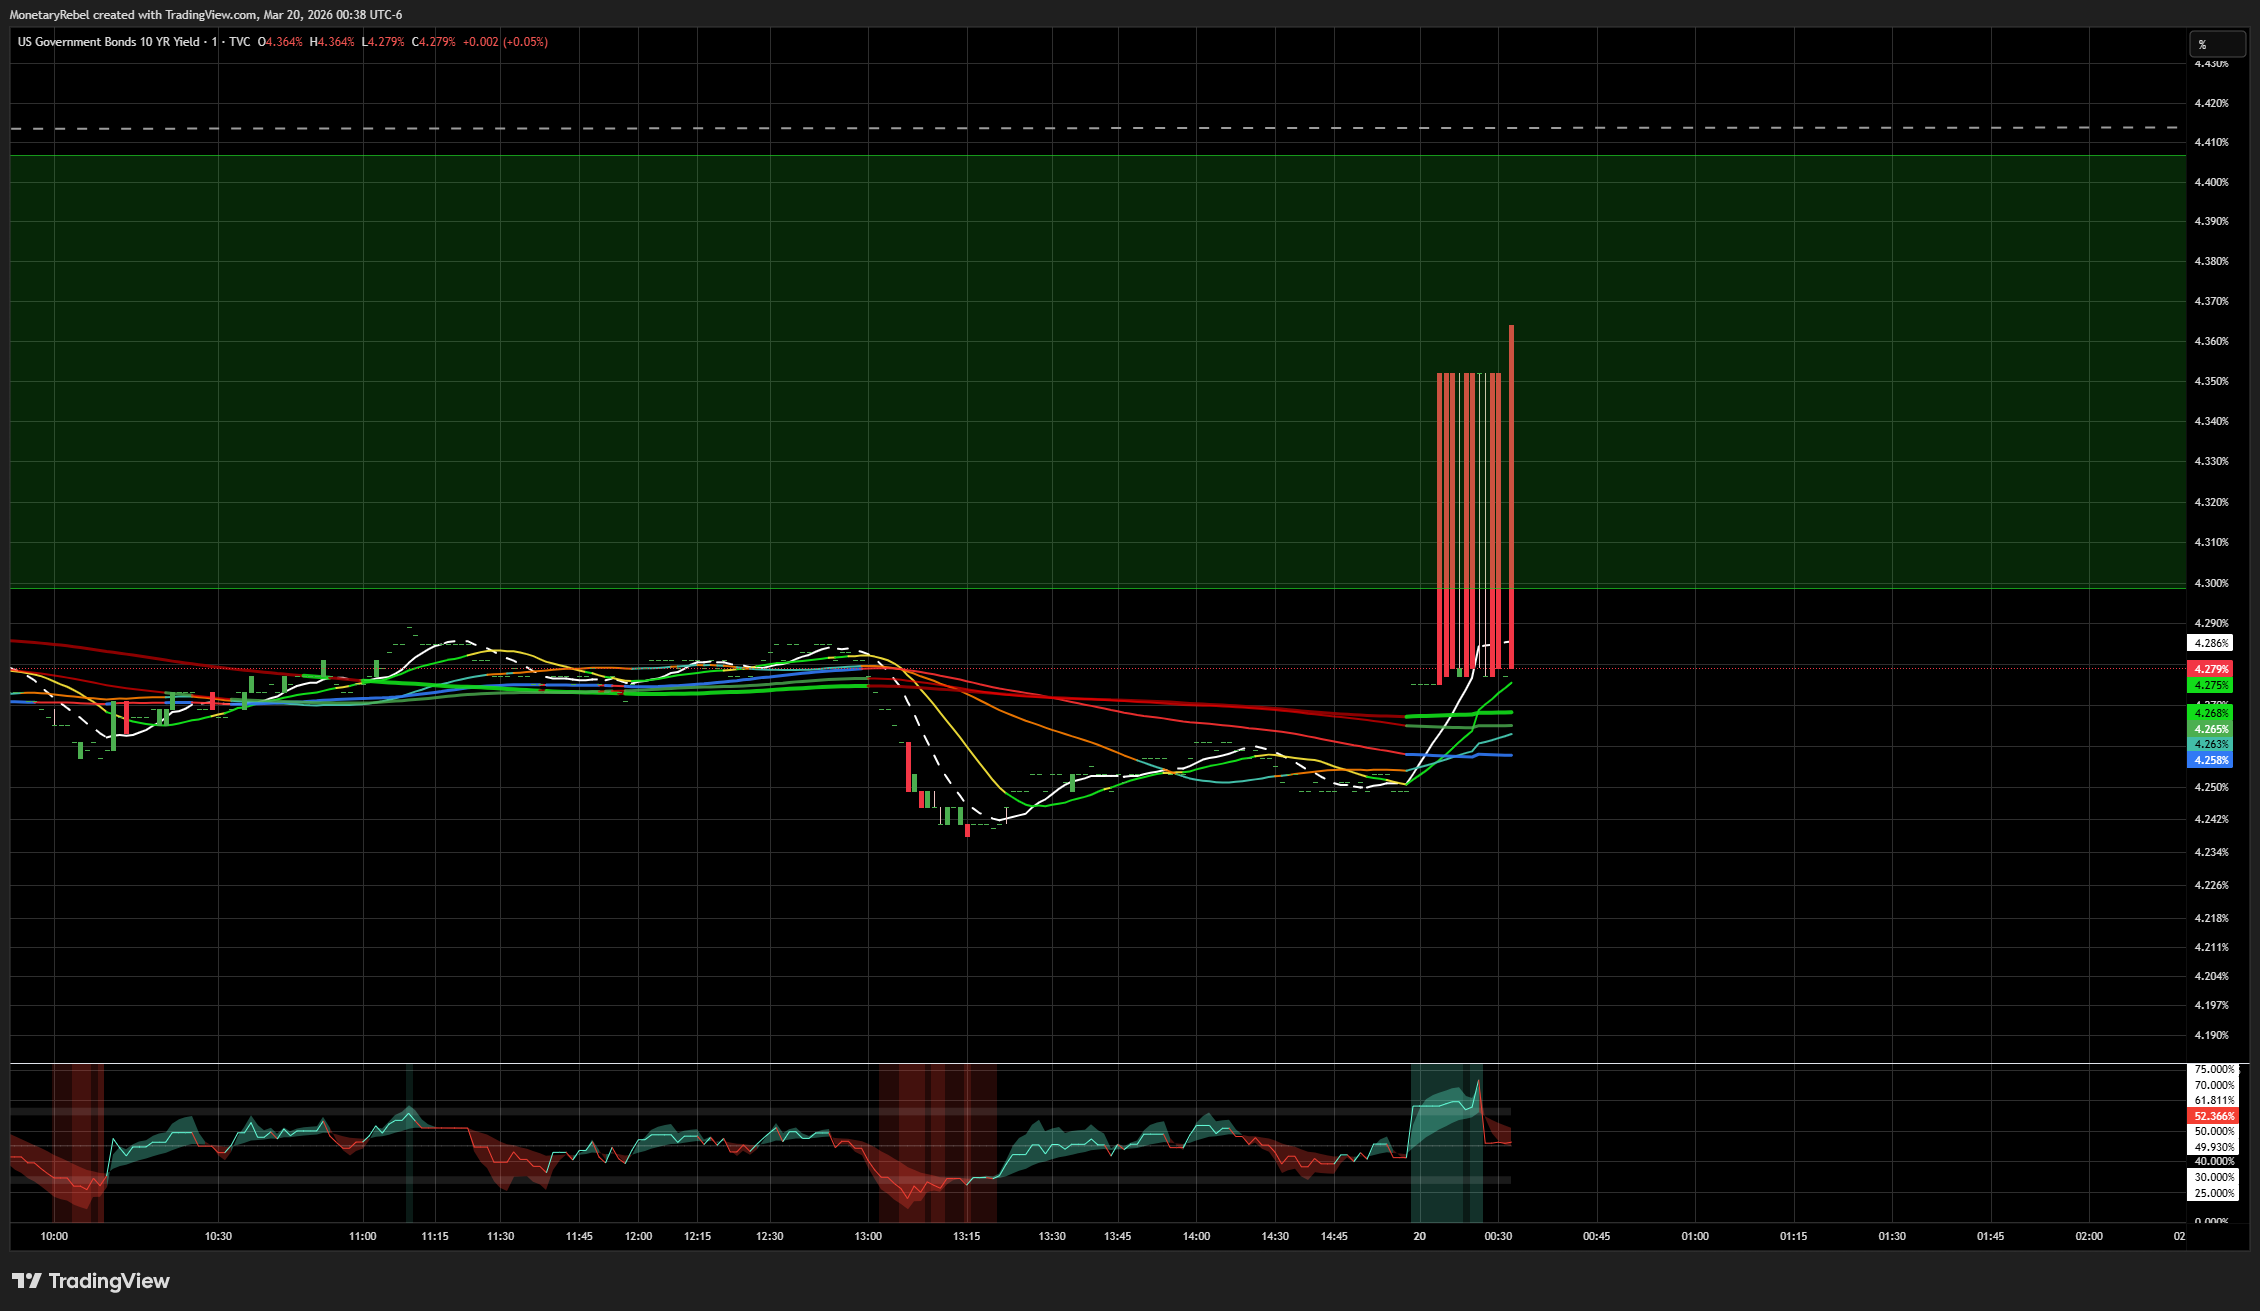Click the +0.002 (+0.05%) change value
The width and height of the screenshot is (2260, 1311).
click(505, 42)
